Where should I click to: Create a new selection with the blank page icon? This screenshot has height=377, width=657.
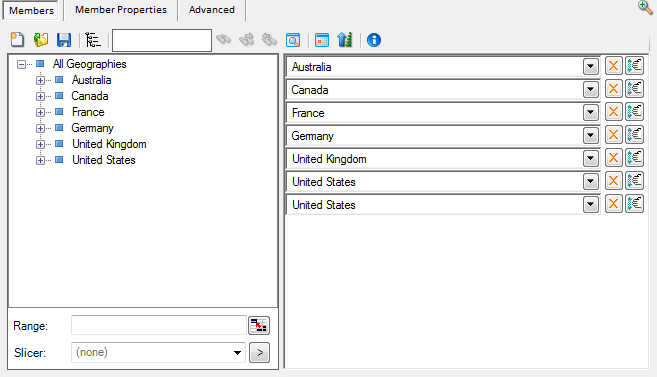[17, 40]
